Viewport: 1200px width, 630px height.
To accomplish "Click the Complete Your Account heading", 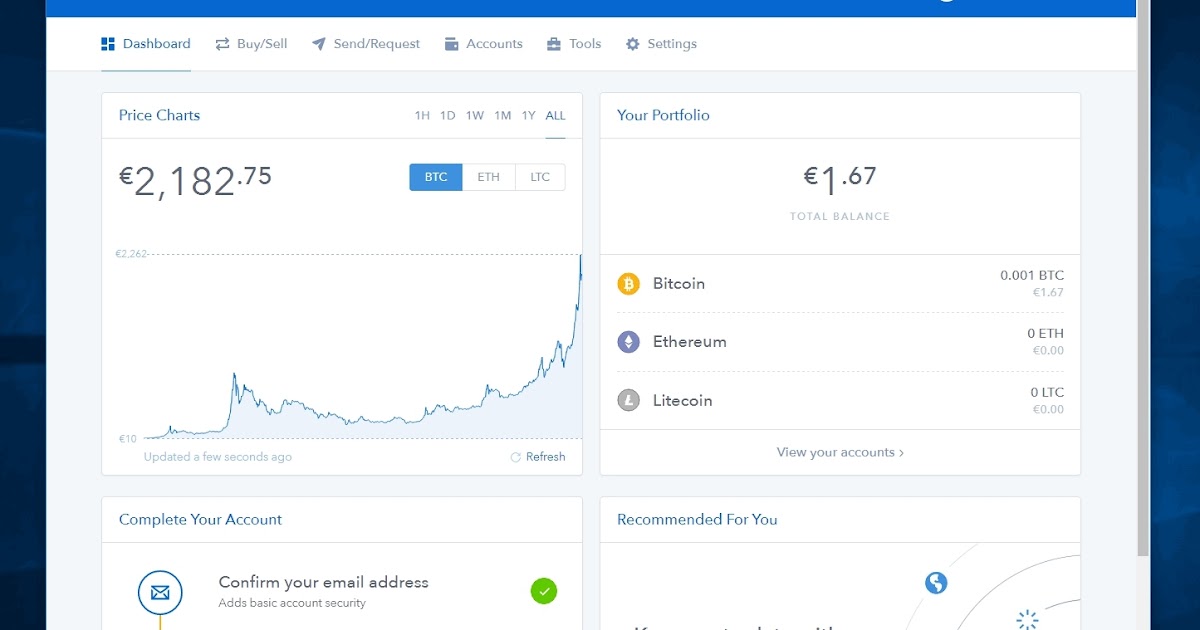I will pos(200,519).
